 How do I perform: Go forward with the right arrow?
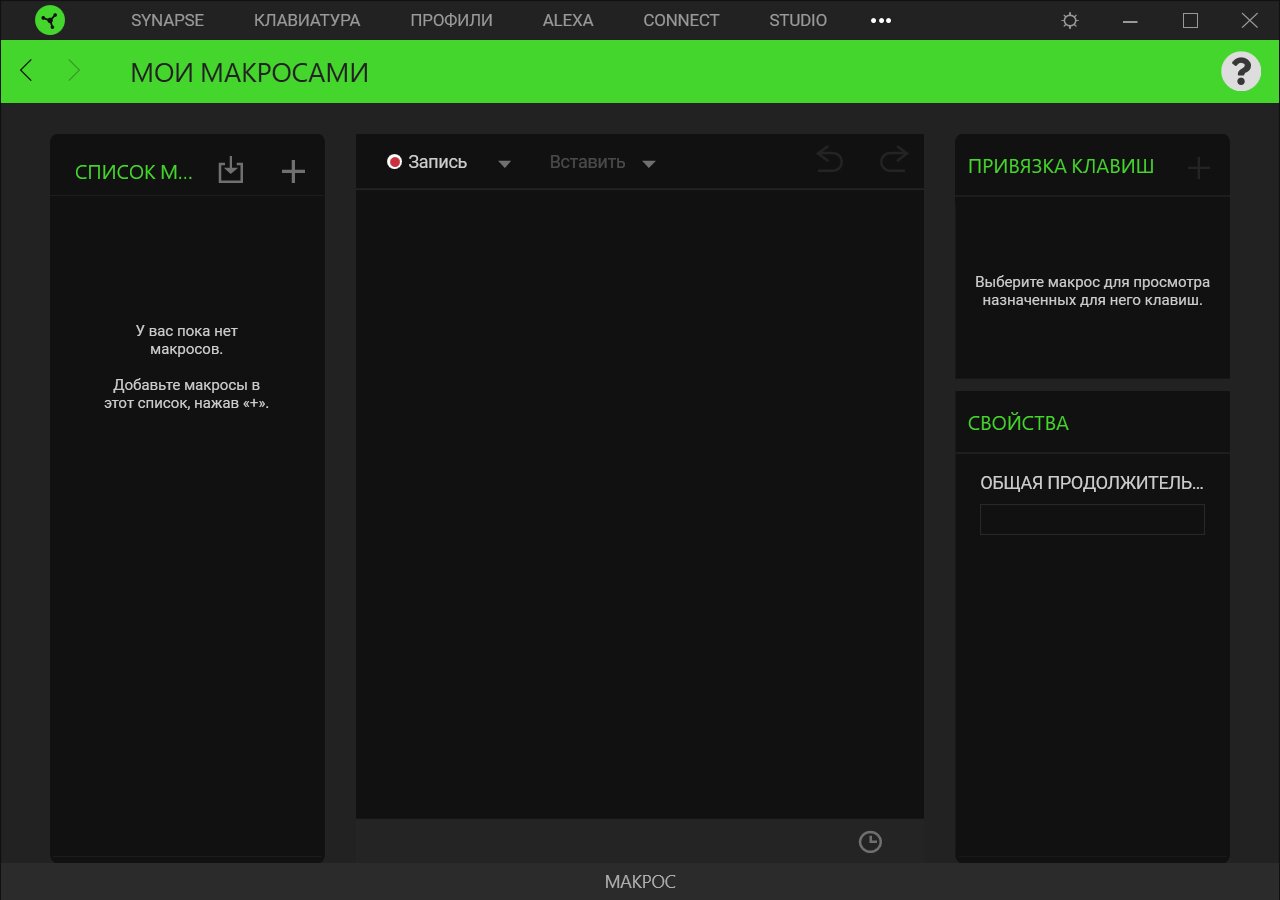click(x=74, y=70)
